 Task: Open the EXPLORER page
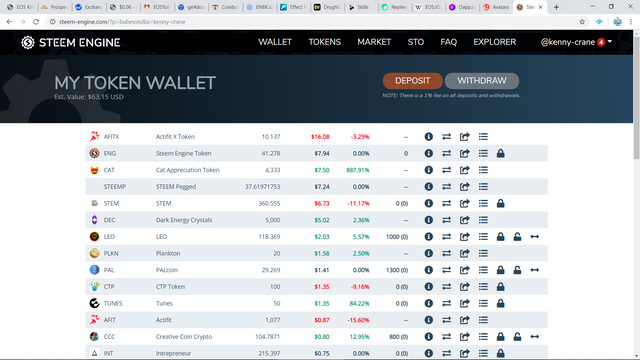pyautogui.click(x=495, y=42)
